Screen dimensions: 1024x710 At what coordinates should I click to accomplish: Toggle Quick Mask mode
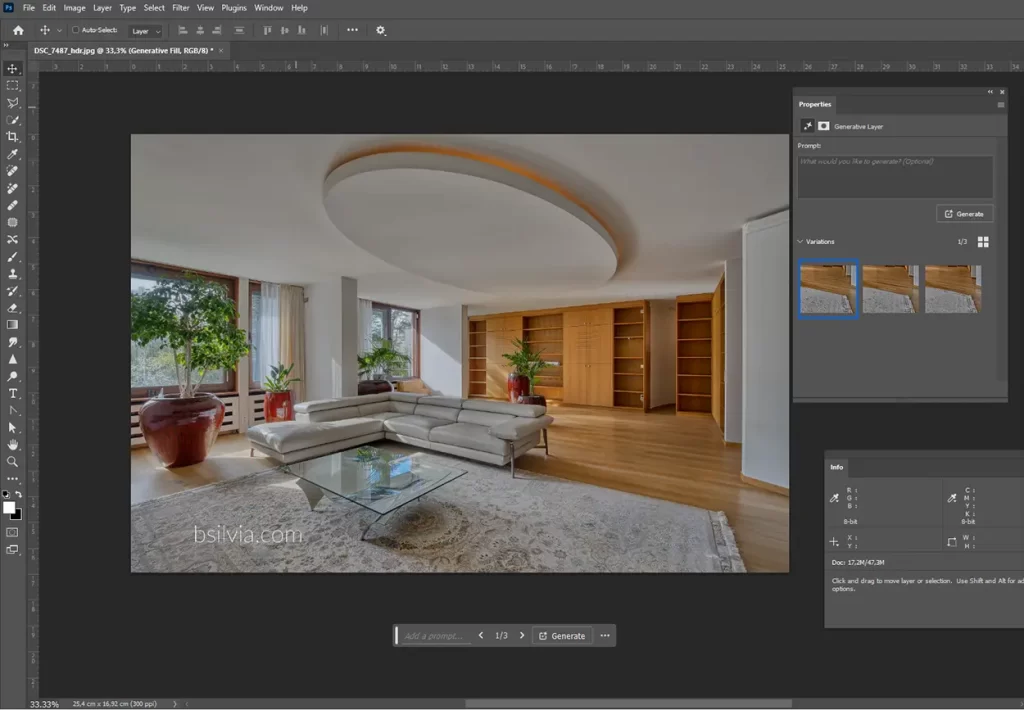[x=12, y=532]
